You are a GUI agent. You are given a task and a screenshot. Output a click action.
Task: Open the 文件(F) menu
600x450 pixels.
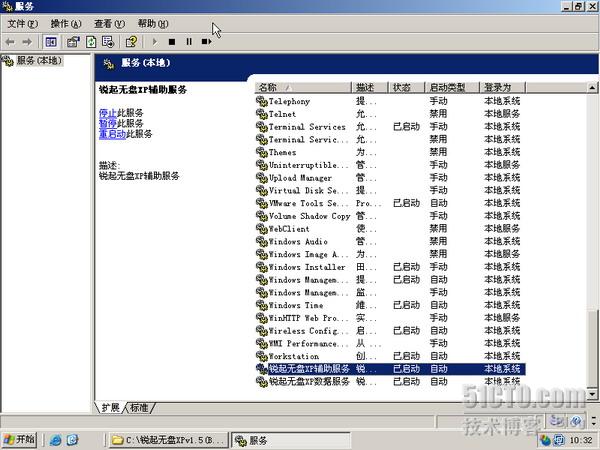click(x=23, y=24)
